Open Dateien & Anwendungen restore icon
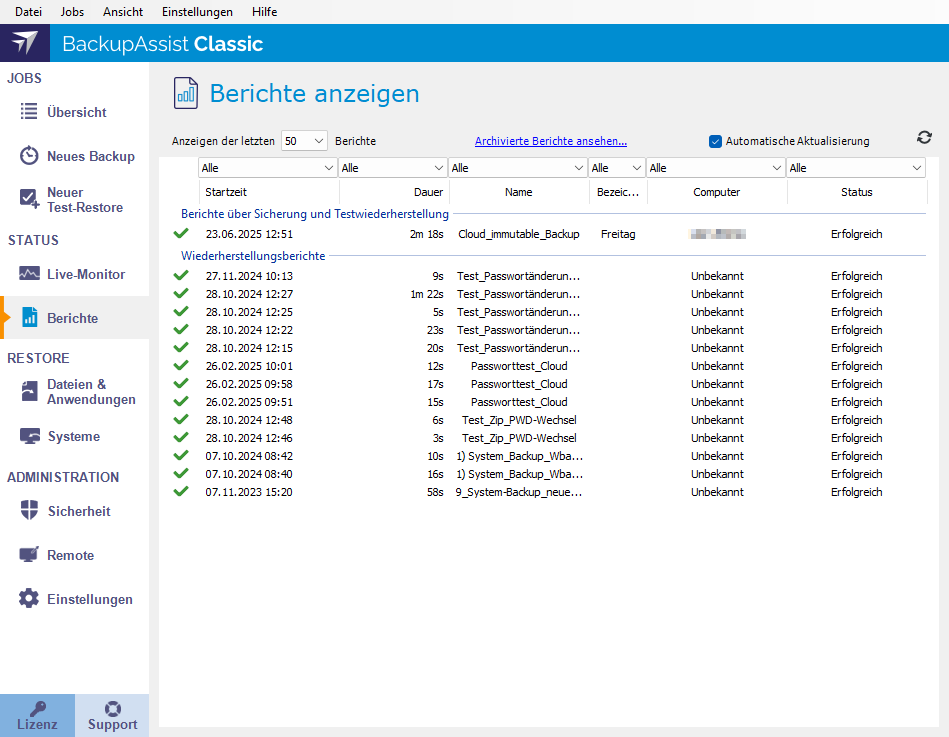Image resolution: width=949 pixels, height=737 pixels. [x=29, y=392]
